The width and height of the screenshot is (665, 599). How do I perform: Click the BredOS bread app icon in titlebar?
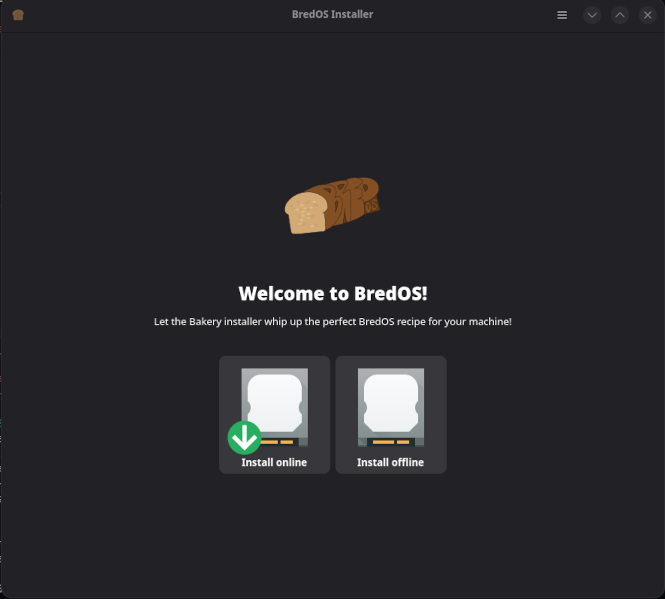tap(18, 15)
